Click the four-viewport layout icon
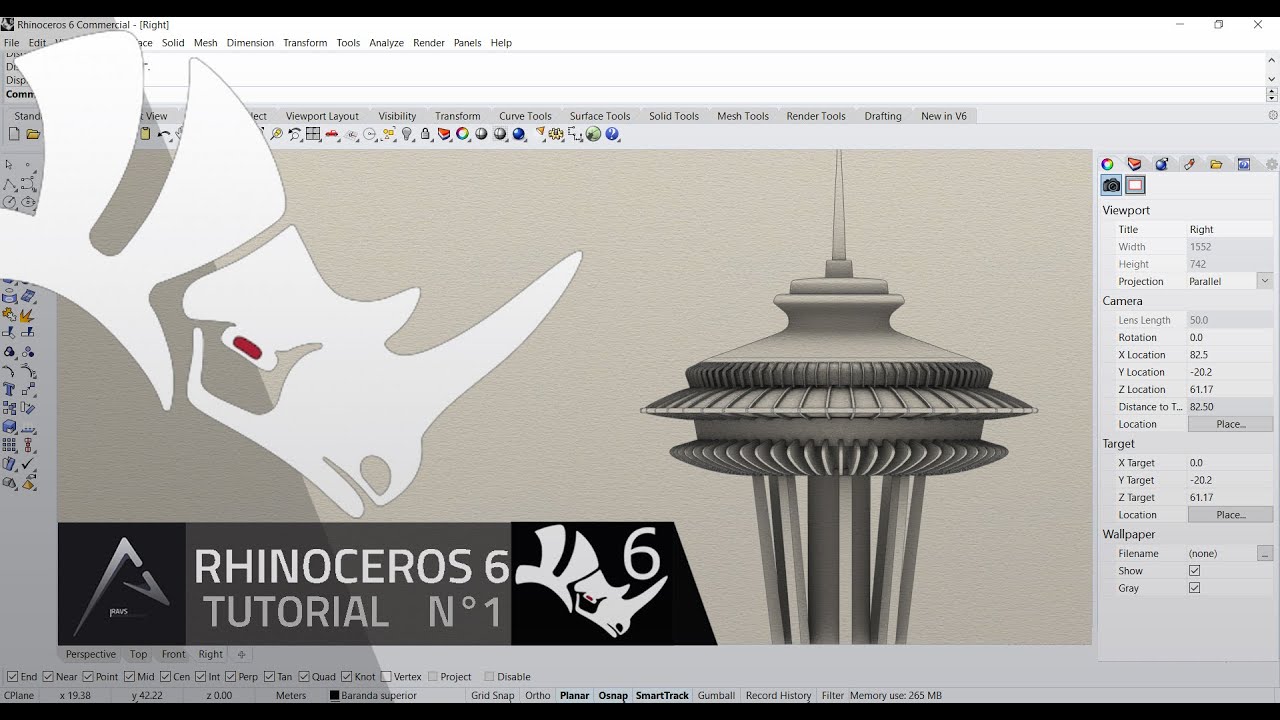 click(x=313, y=134)
